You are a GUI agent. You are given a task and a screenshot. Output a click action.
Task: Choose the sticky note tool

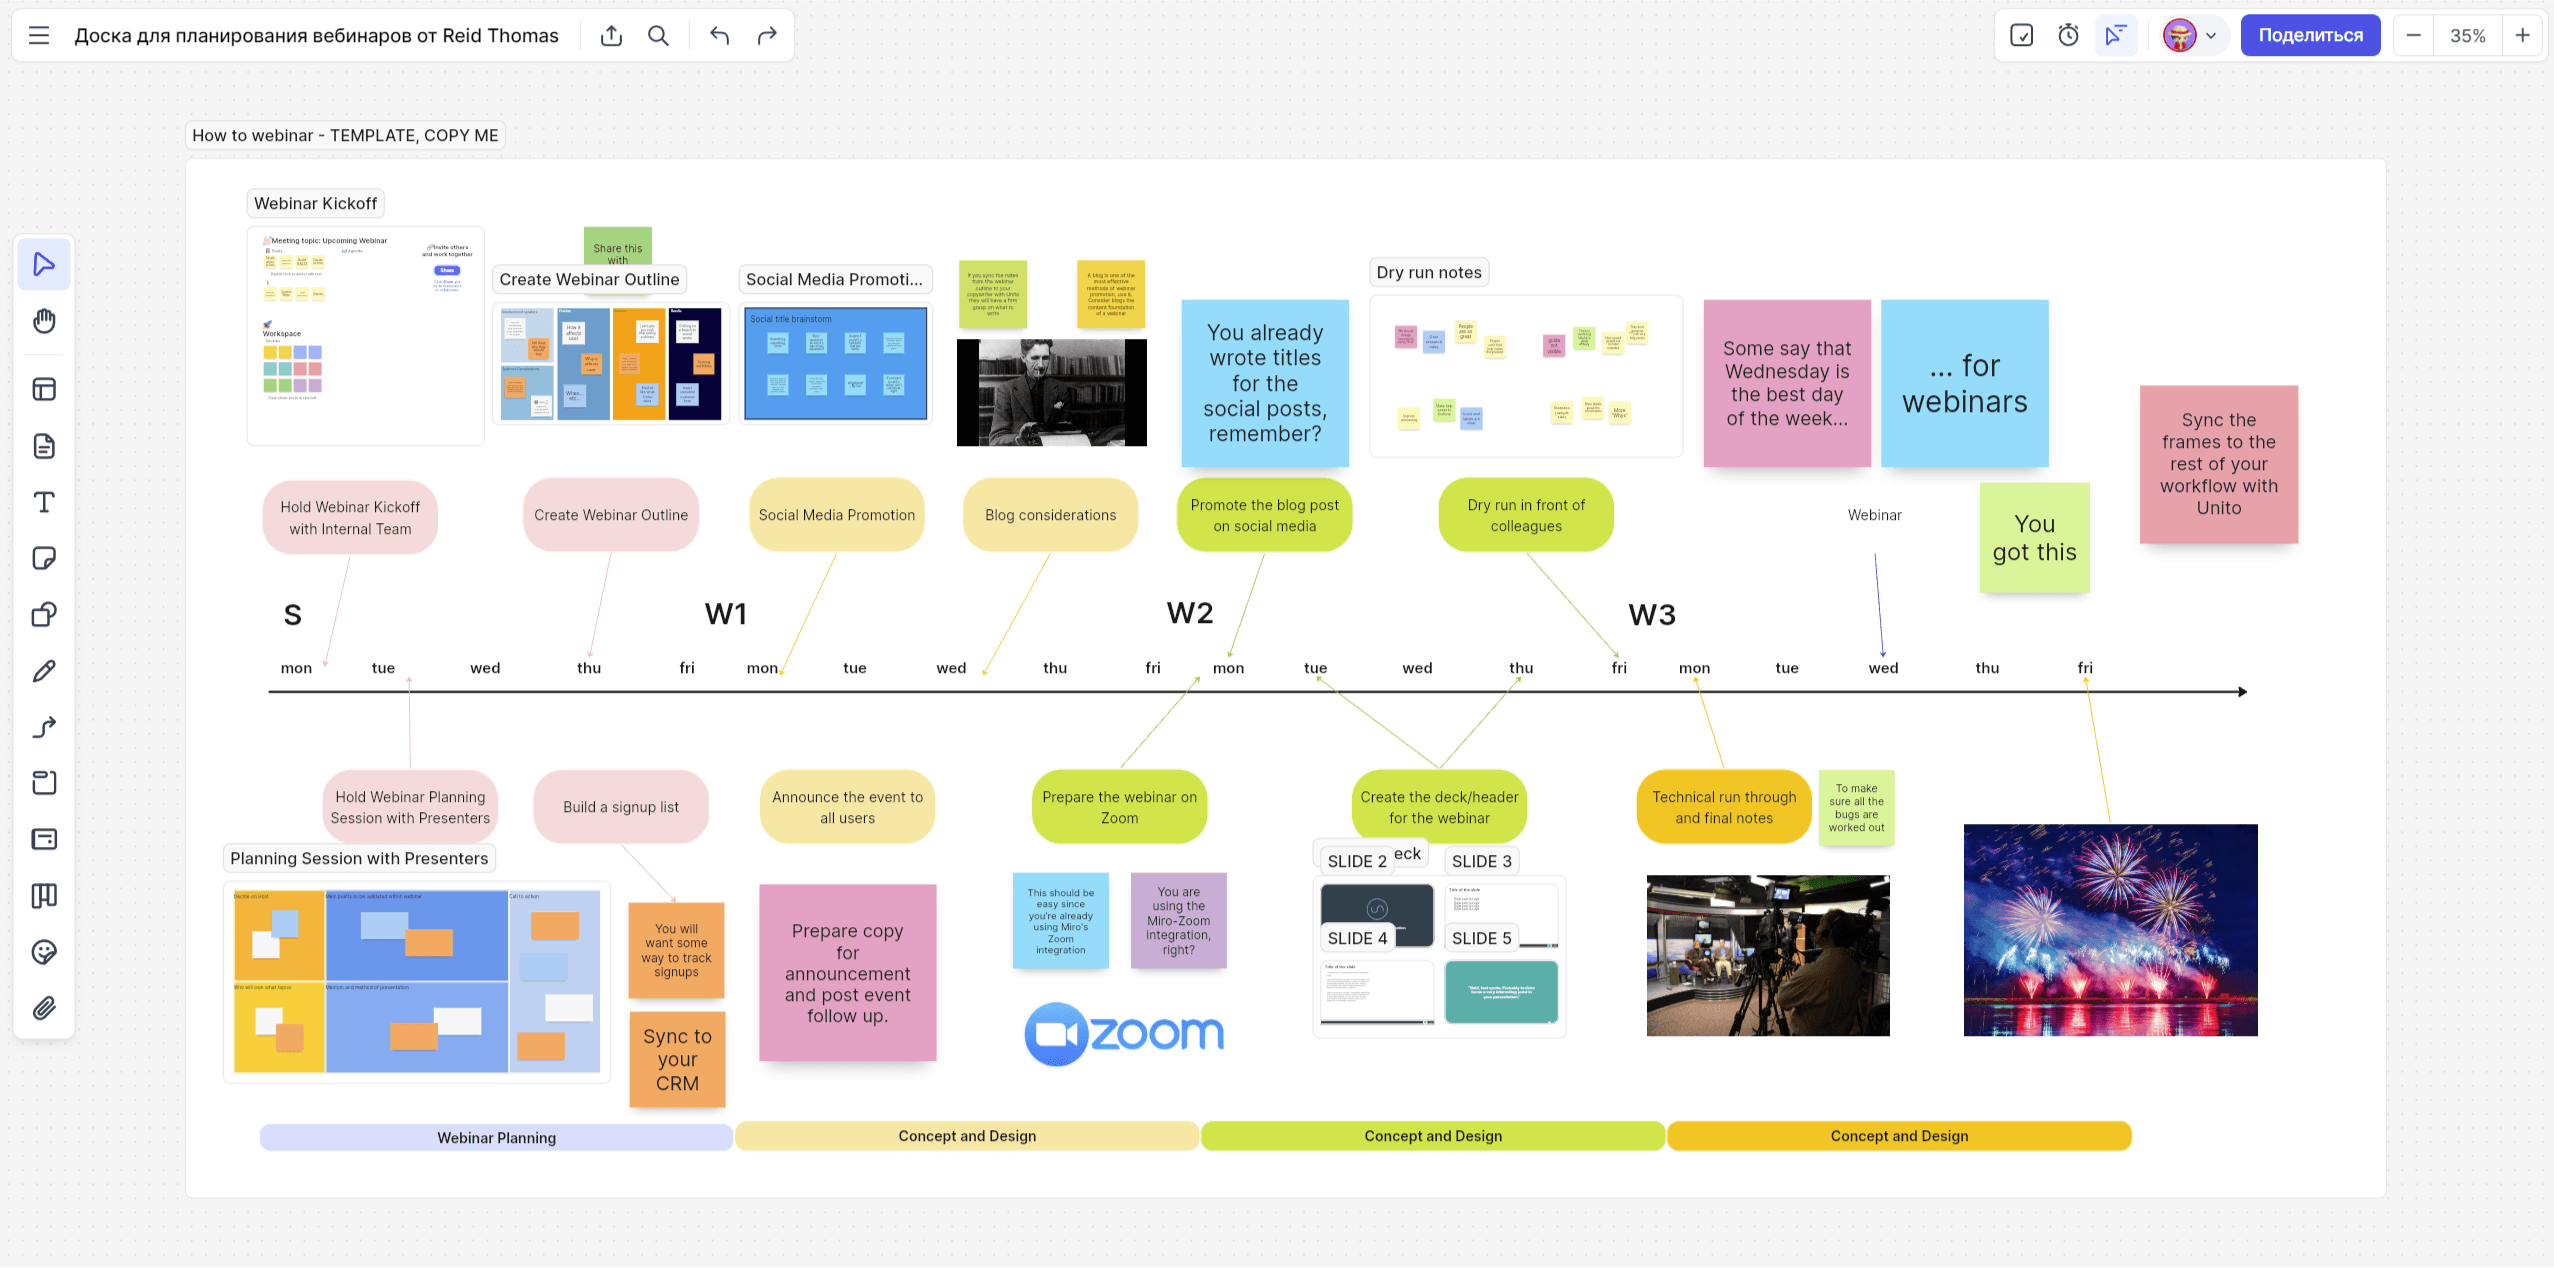coord(44,558)
